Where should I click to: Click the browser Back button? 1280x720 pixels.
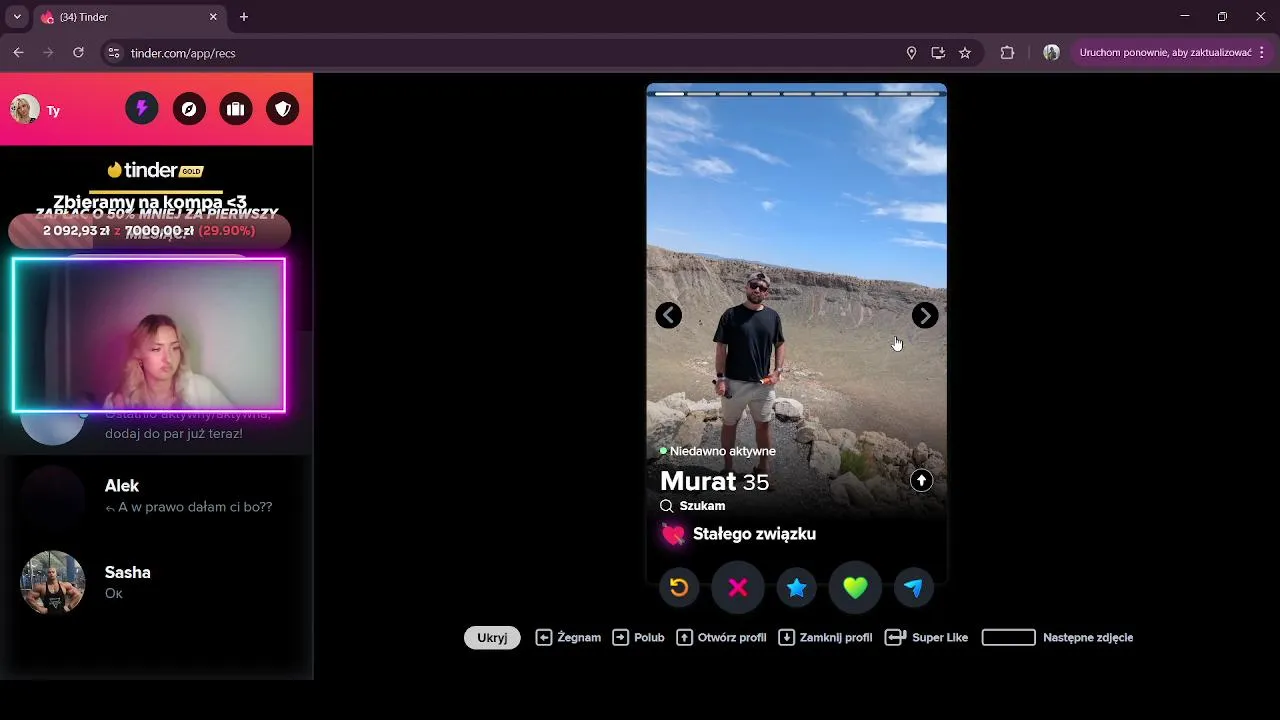pyautogui.click(x=18, y=53)
